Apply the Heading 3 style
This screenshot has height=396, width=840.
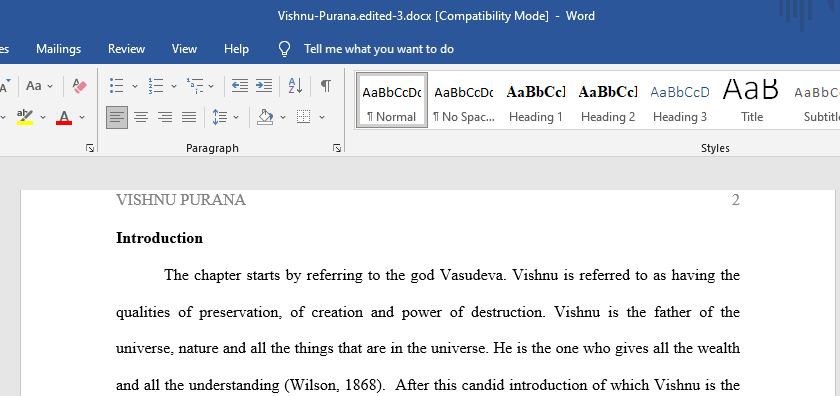pos(680,100)
